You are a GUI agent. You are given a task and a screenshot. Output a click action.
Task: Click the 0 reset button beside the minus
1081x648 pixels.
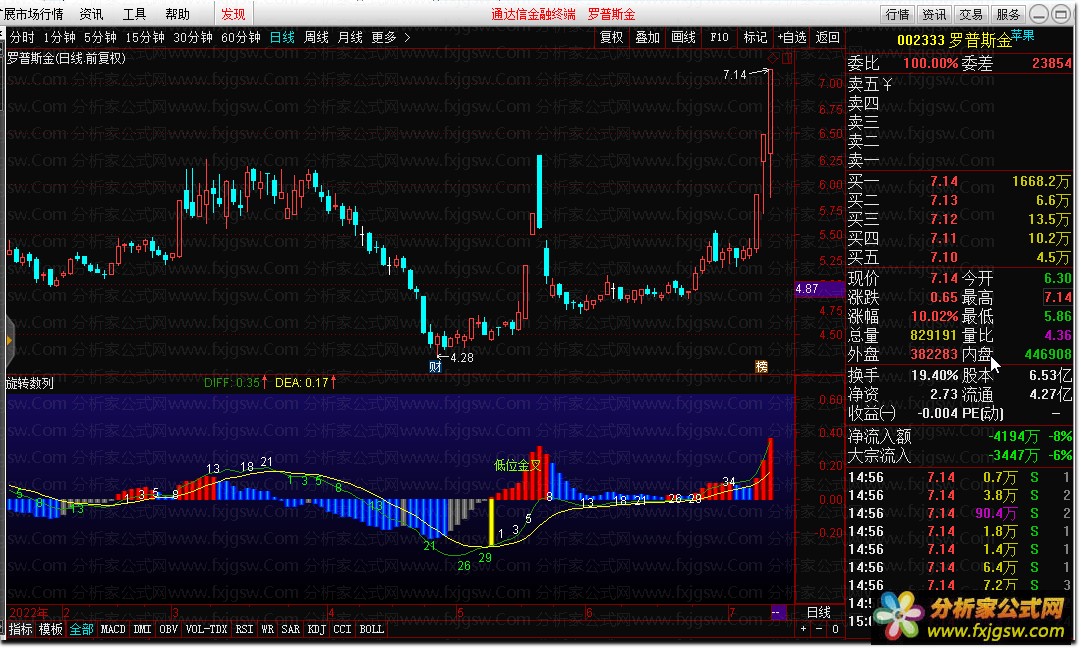tap(835, 629)
